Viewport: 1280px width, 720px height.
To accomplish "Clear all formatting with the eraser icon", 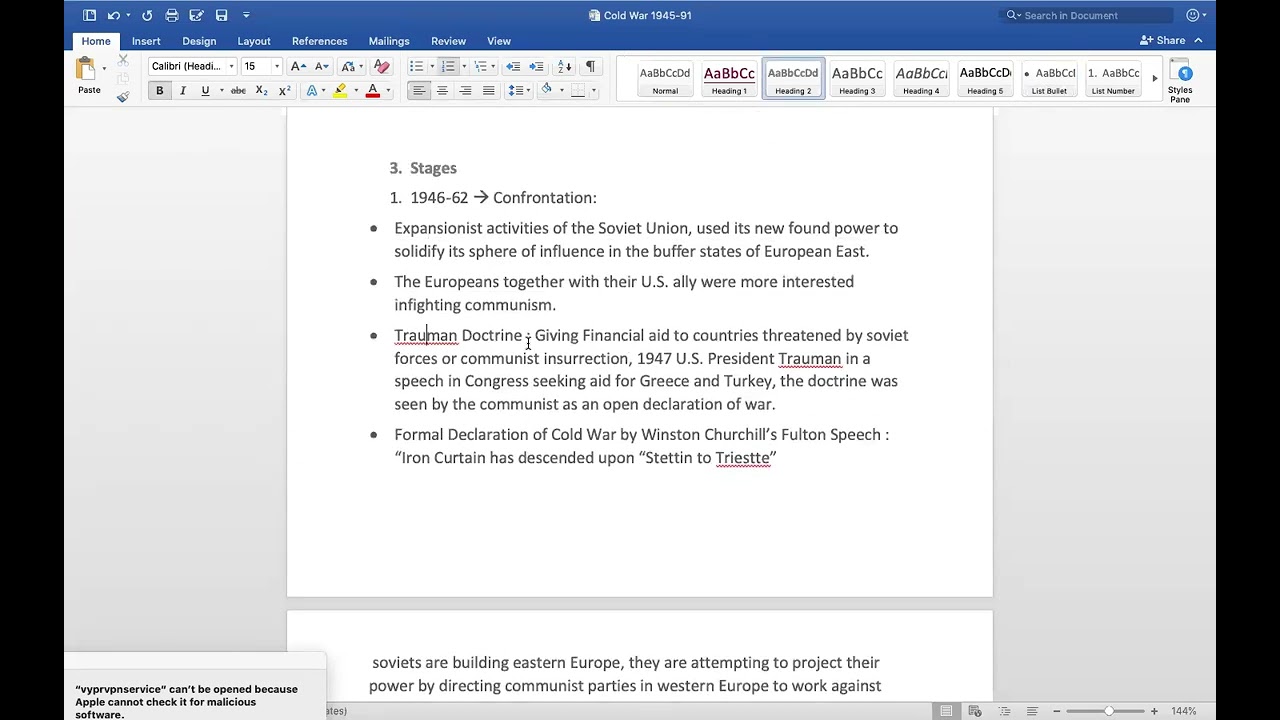I will (381, 66).
